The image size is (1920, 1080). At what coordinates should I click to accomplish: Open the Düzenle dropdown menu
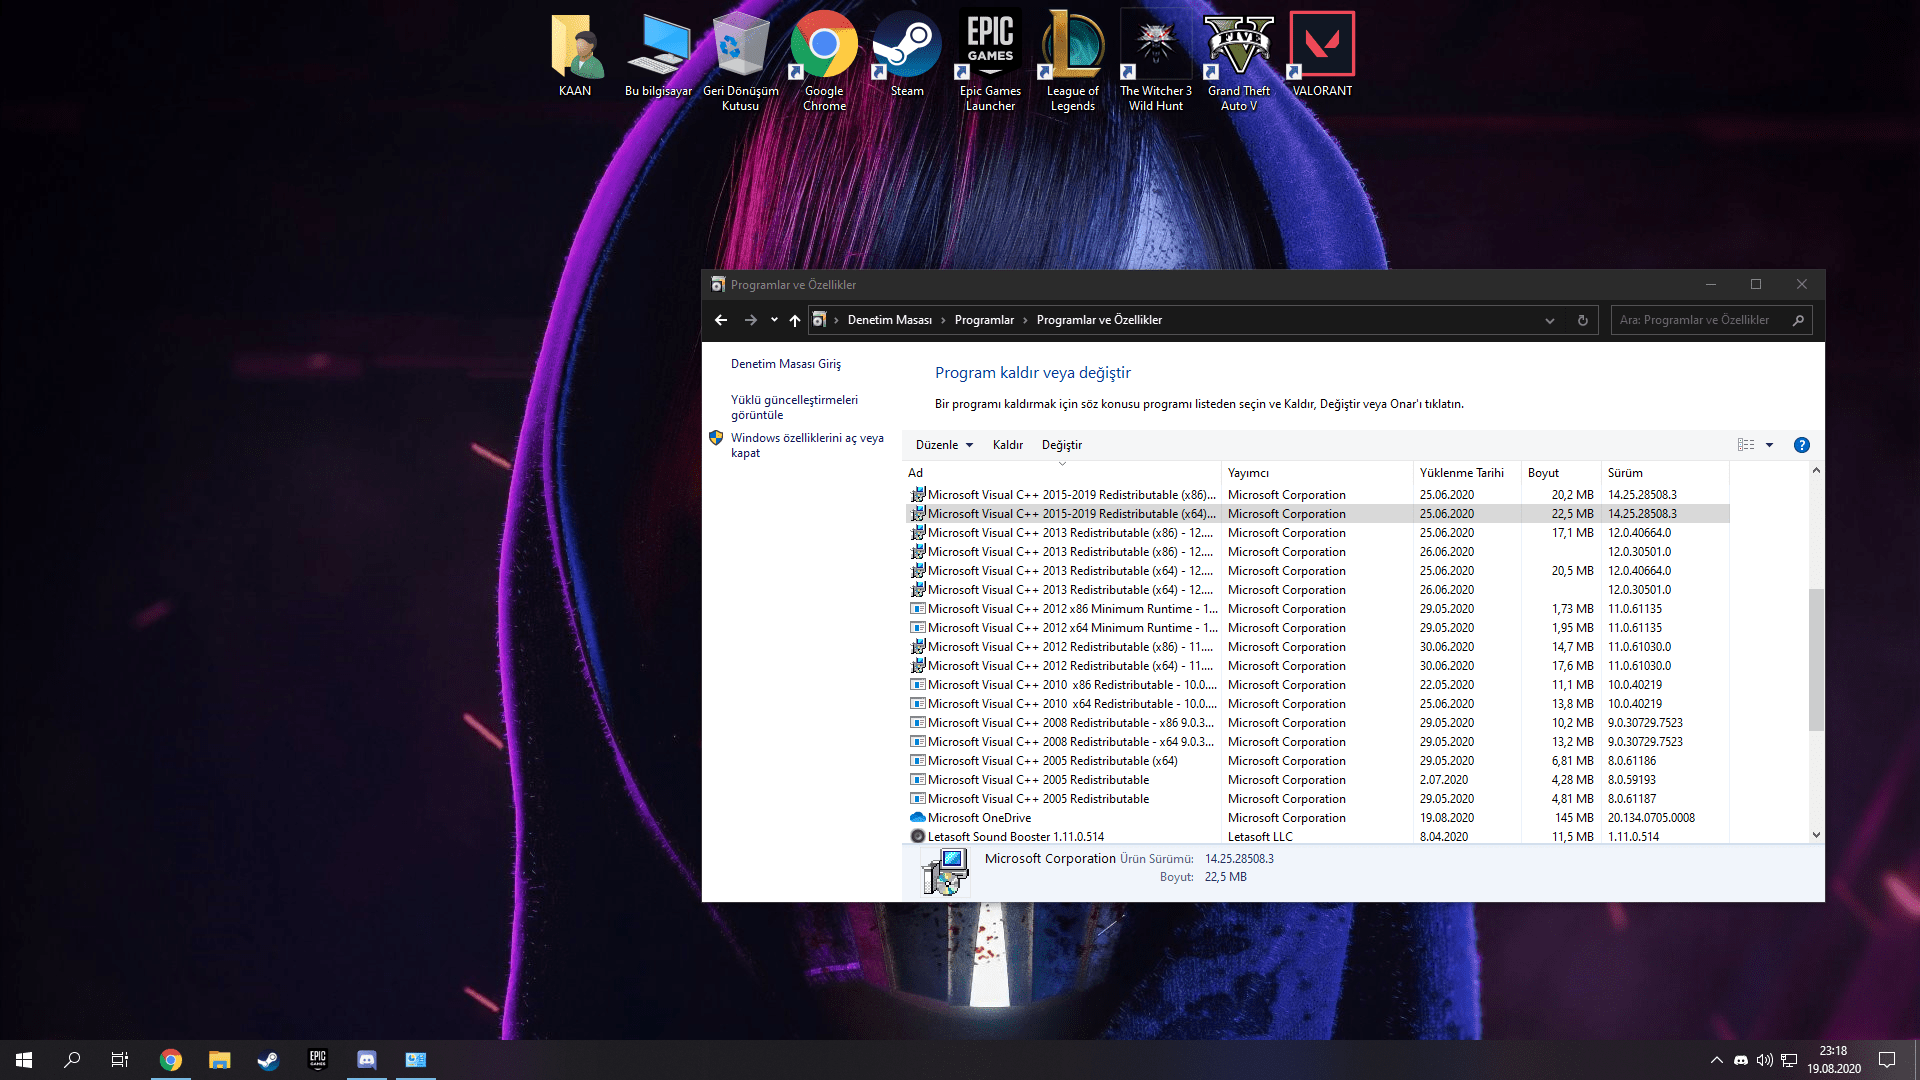pos(944,445)
